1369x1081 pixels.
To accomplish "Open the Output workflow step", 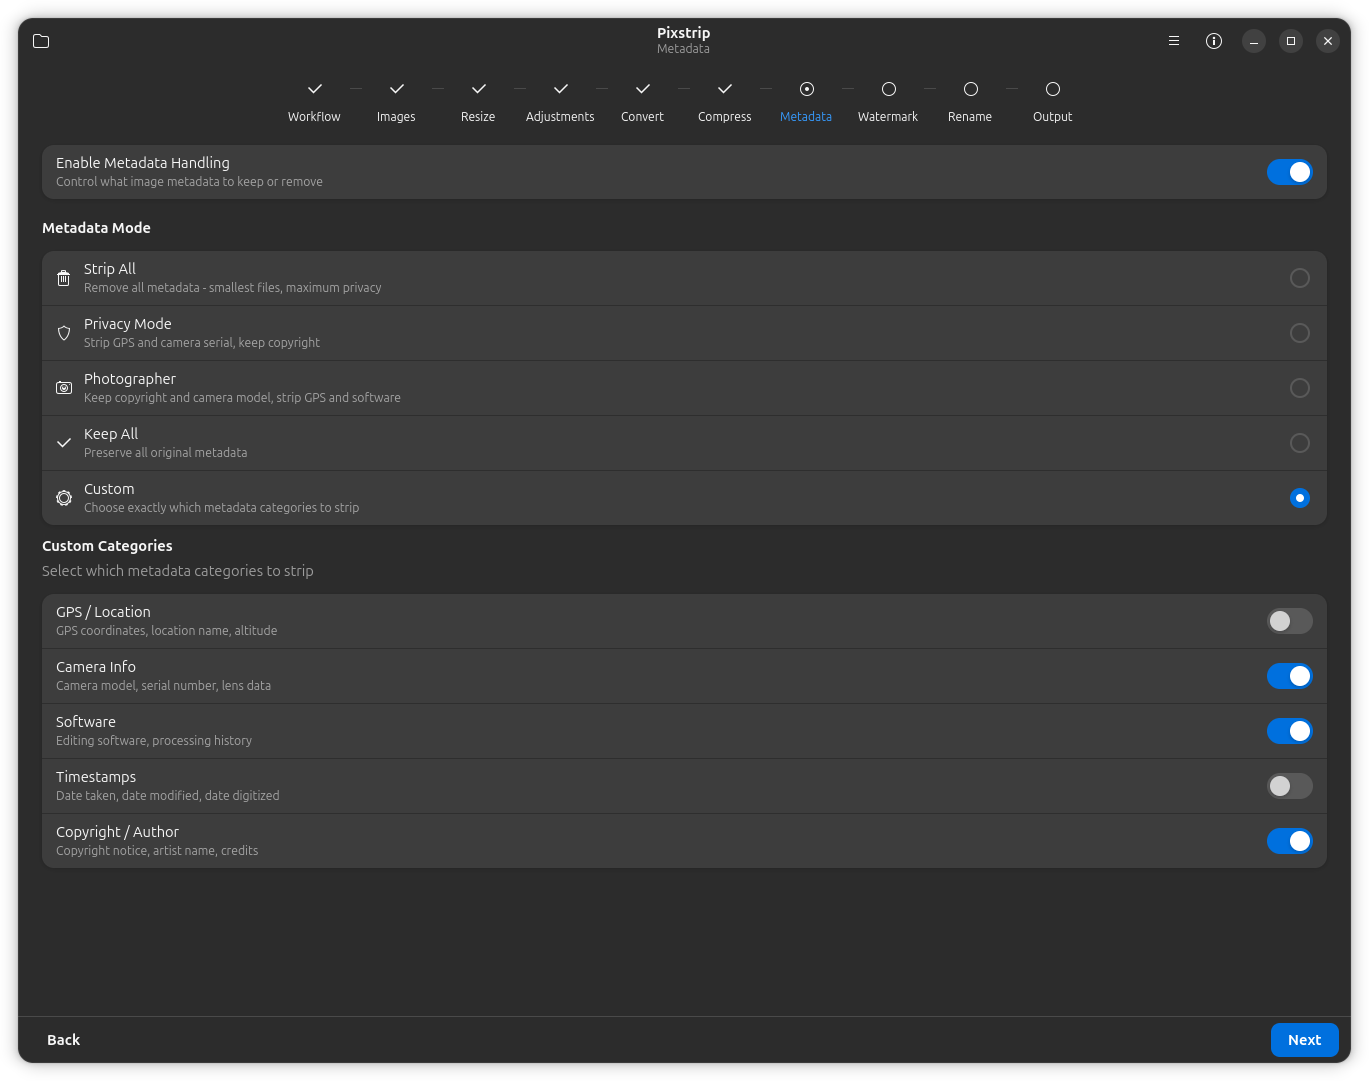I will pos(1052,100).
